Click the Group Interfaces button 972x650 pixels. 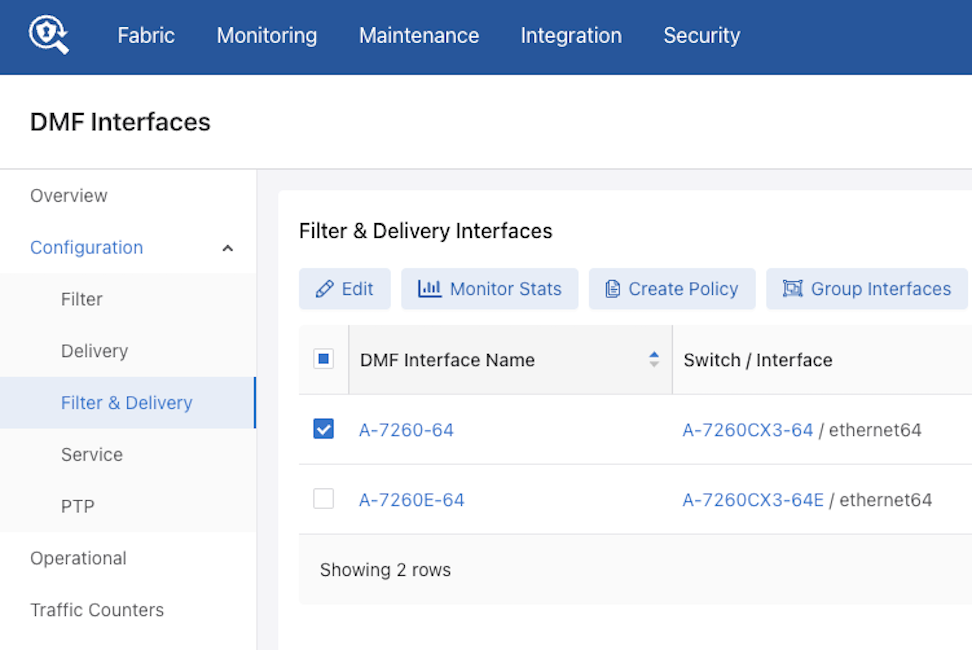(x=866, y=289)
